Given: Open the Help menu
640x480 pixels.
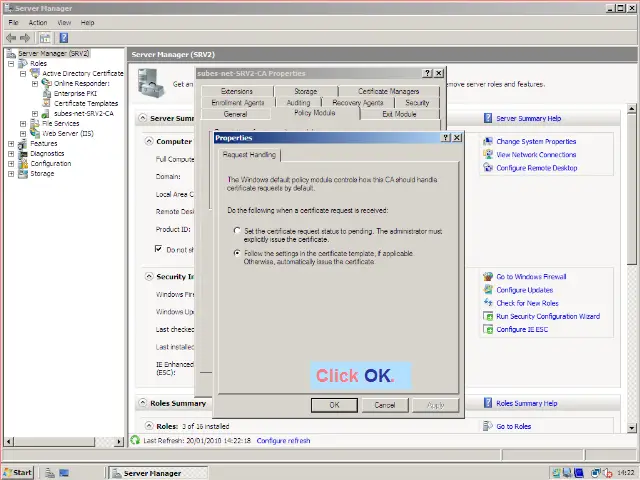Looking at the screenshot, I should [x=87, y=22].
